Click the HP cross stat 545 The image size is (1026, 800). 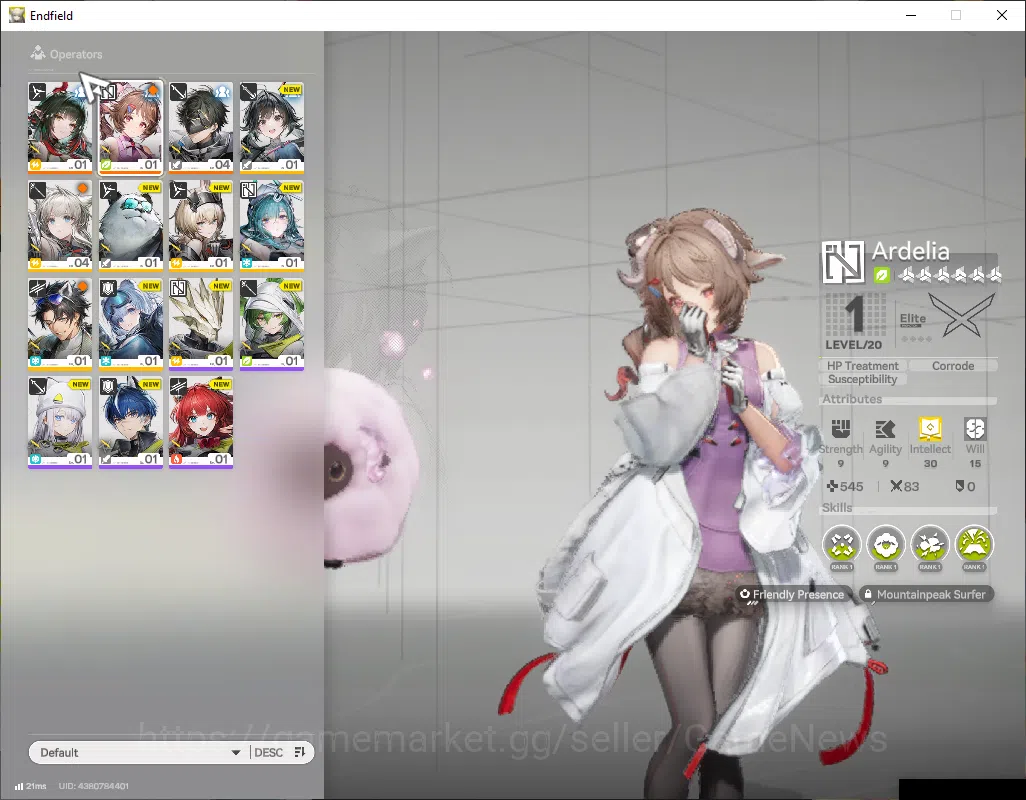pos(844,486)
